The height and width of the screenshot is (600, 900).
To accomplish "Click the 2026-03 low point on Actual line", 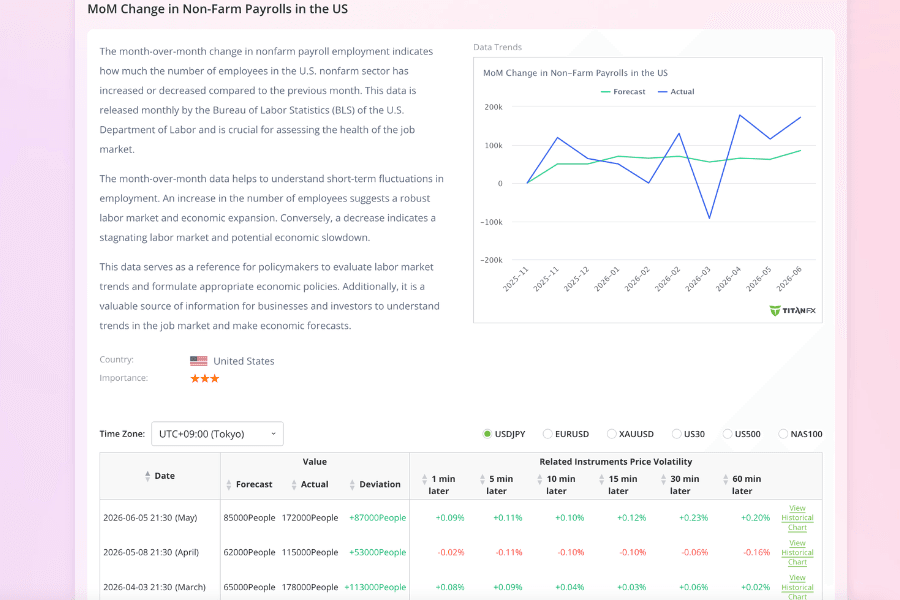I will tap(709, 218).
